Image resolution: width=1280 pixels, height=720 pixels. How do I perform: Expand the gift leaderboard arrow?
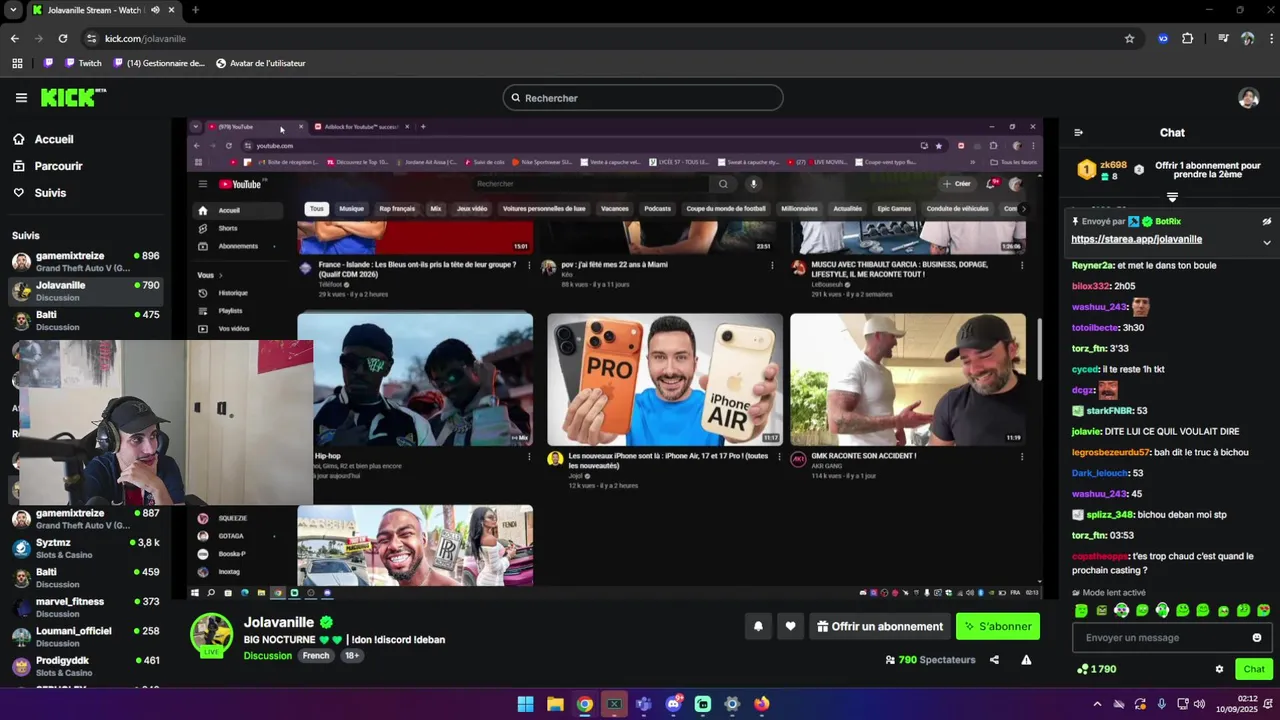[1172, 196]
